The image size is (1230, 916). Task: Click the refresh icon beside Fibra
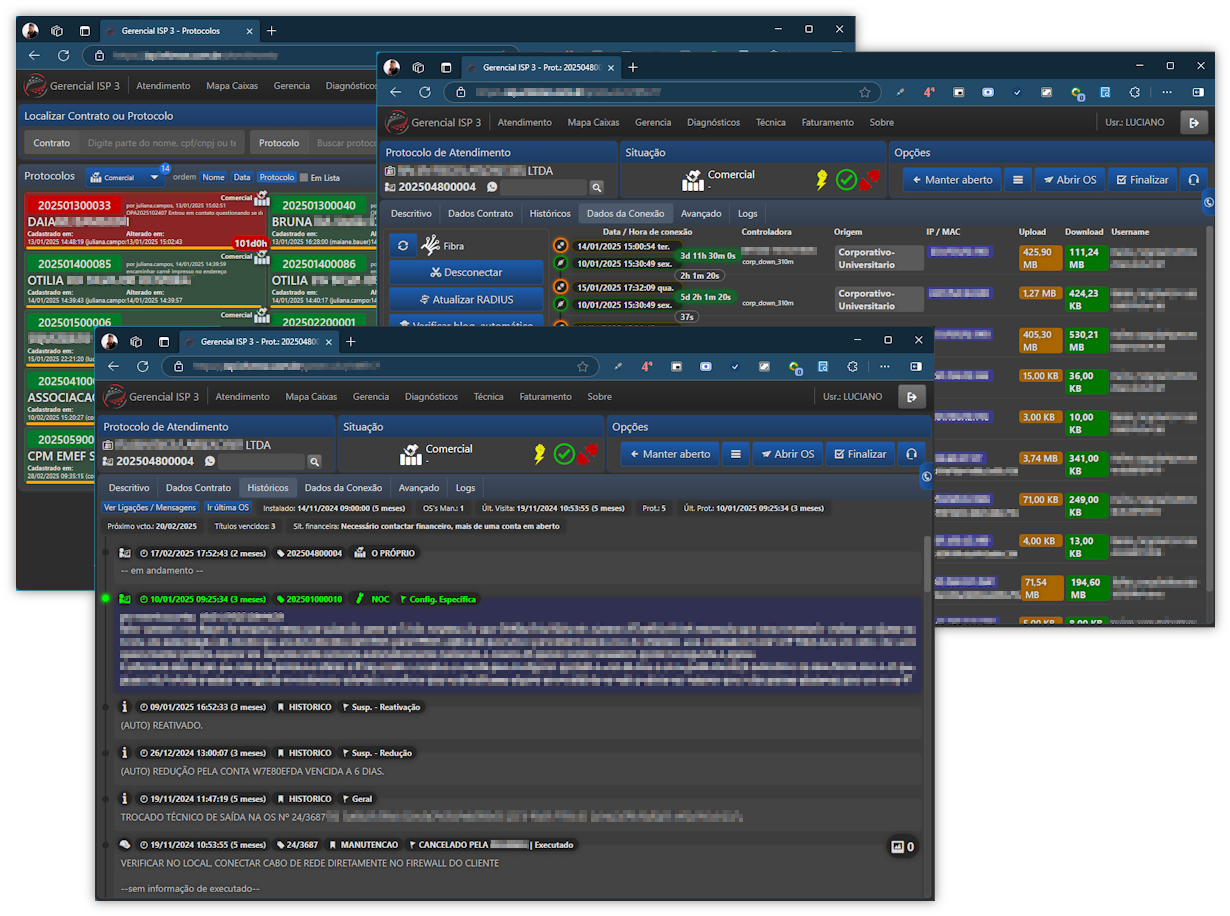(403, 245)
